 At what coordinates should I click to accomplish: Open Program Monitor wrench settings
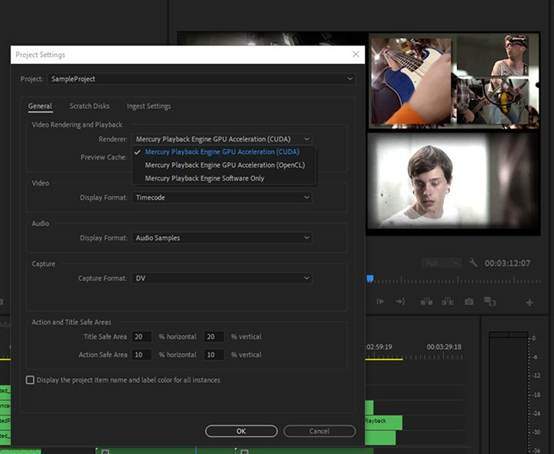[473, 263]
